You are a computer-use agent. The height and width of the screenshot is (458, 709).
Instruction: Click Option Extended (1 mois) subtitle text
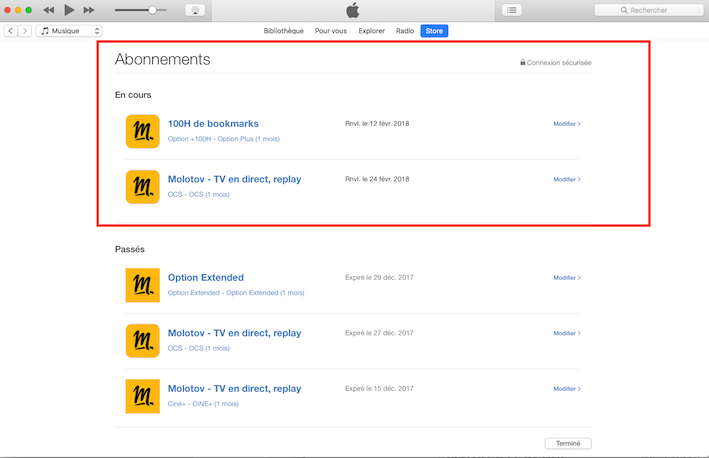pyautogui.click(x=236, y=293)
